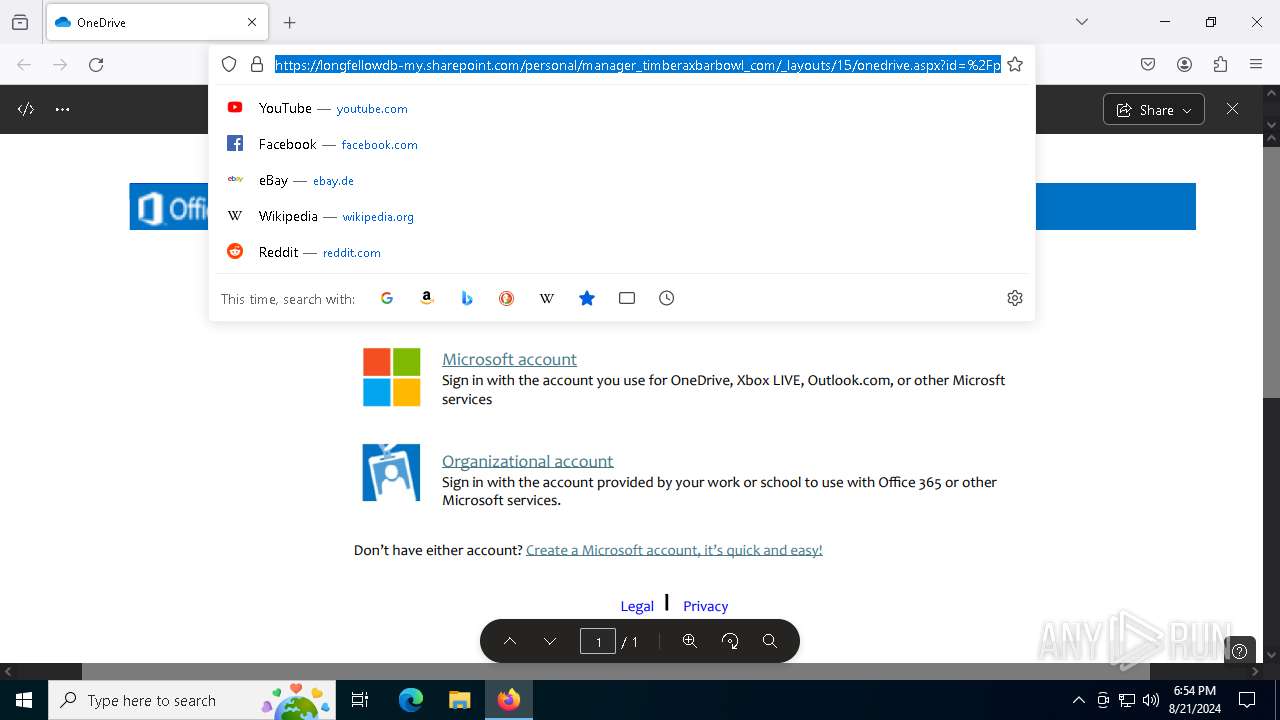Select the Wikipedia suggestion

point(622,216)
